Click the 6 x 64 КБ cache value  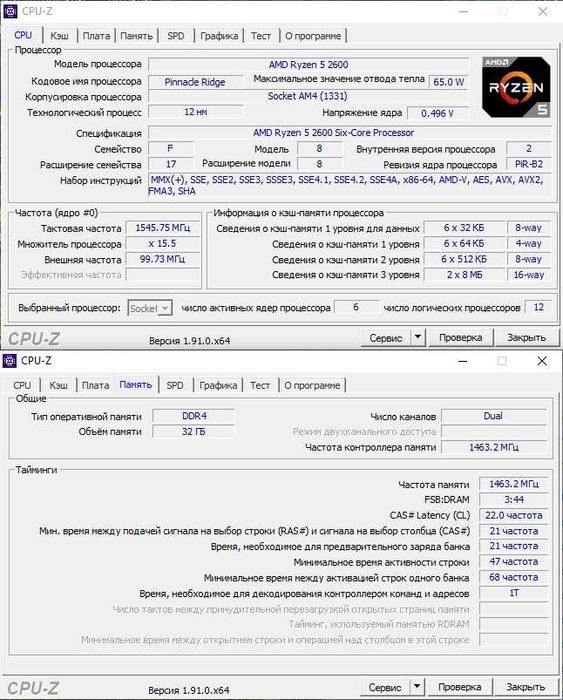click(464, 243)
